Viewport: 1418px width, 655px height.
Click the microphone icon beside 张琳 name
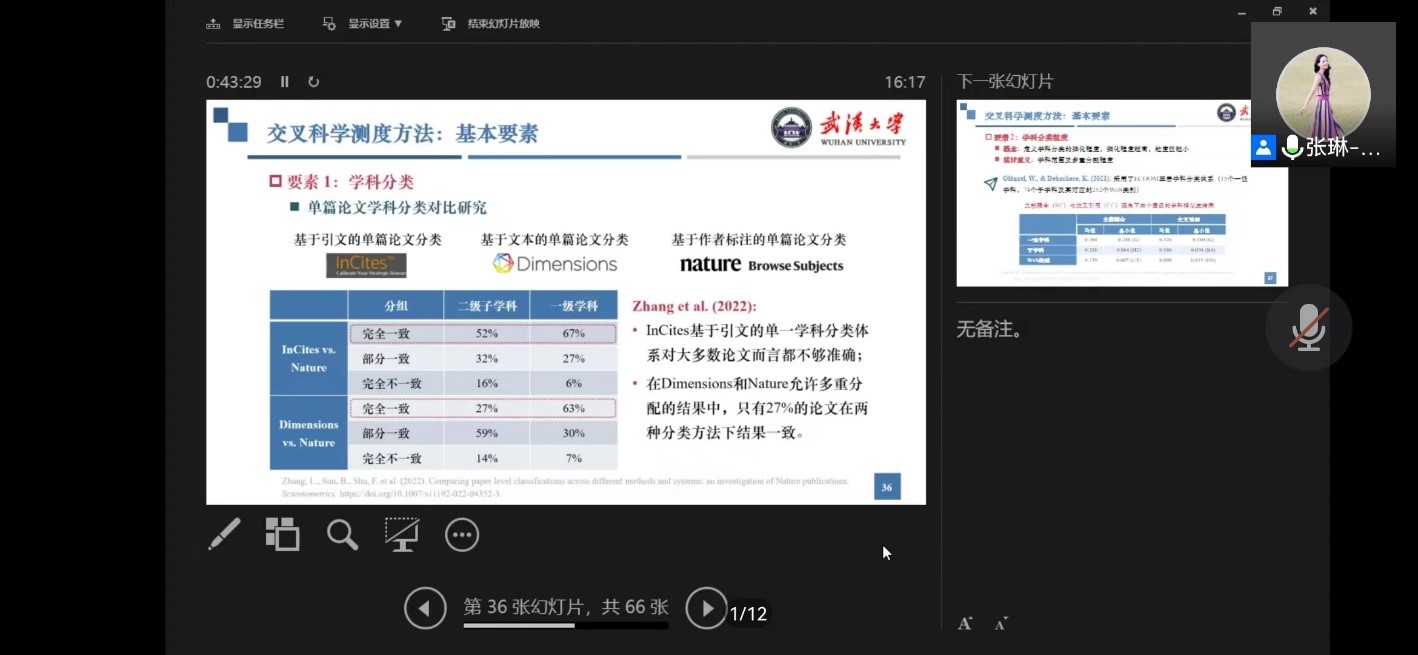click(x=1292, y=148)
